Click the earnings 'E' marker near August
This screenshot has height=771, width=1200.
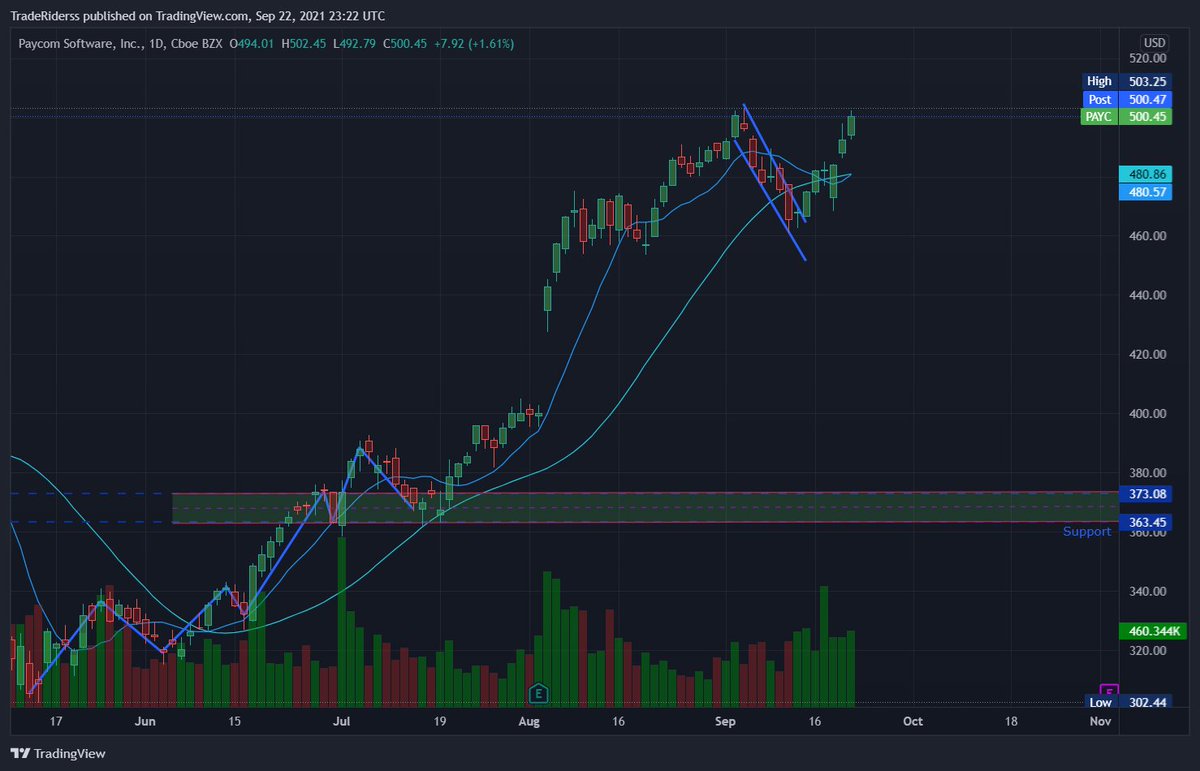pyautogui.click(x=539, y=693)
